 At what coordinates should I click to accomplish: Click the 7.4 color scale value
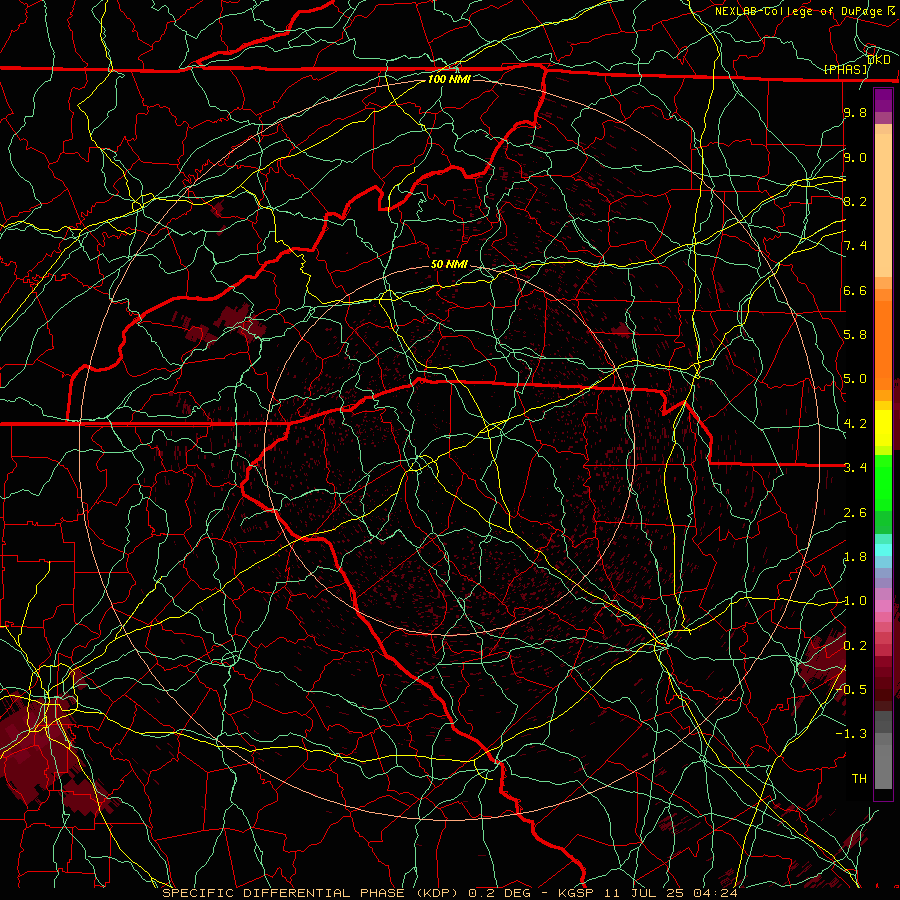(x=855, y=246)
